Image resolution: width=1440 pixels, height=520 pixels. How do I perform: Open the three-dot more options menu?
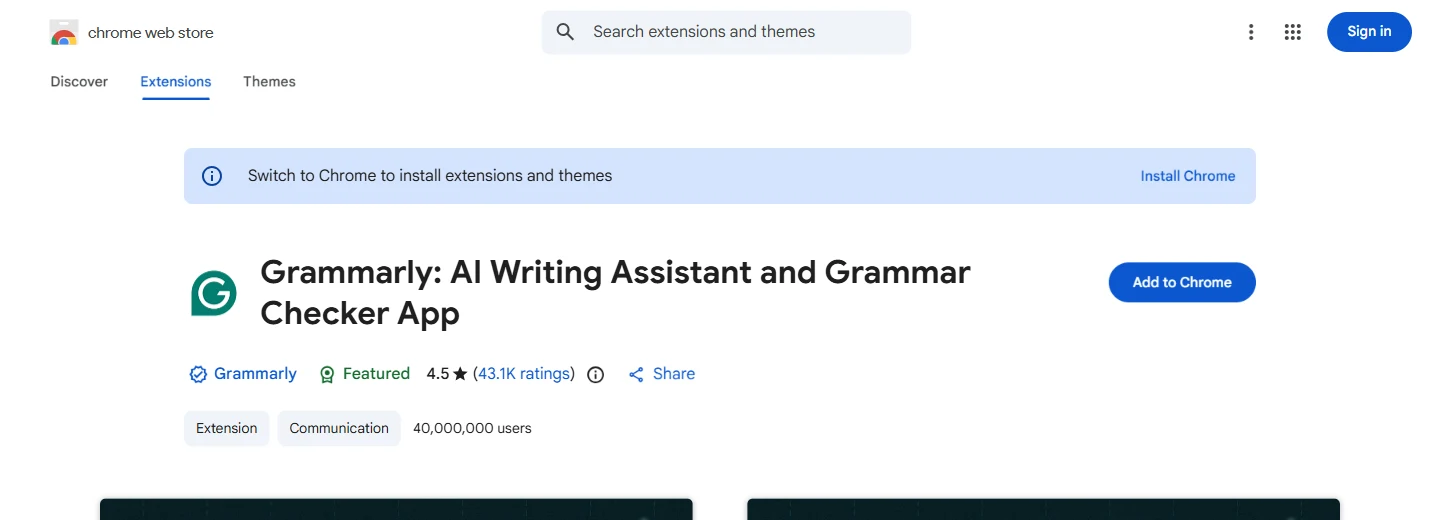[1250, 32]
